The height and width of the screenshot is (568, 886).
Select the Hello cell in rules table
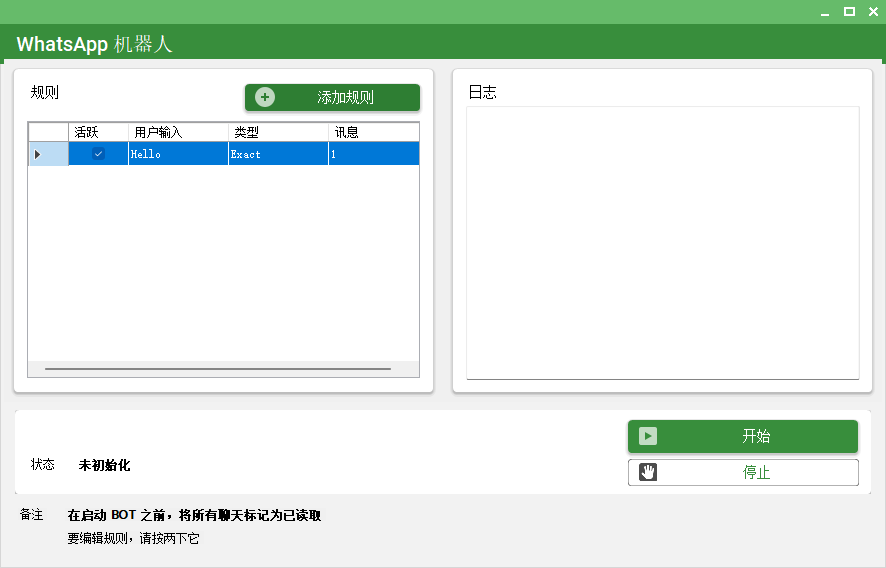click(x=178, y=154)
